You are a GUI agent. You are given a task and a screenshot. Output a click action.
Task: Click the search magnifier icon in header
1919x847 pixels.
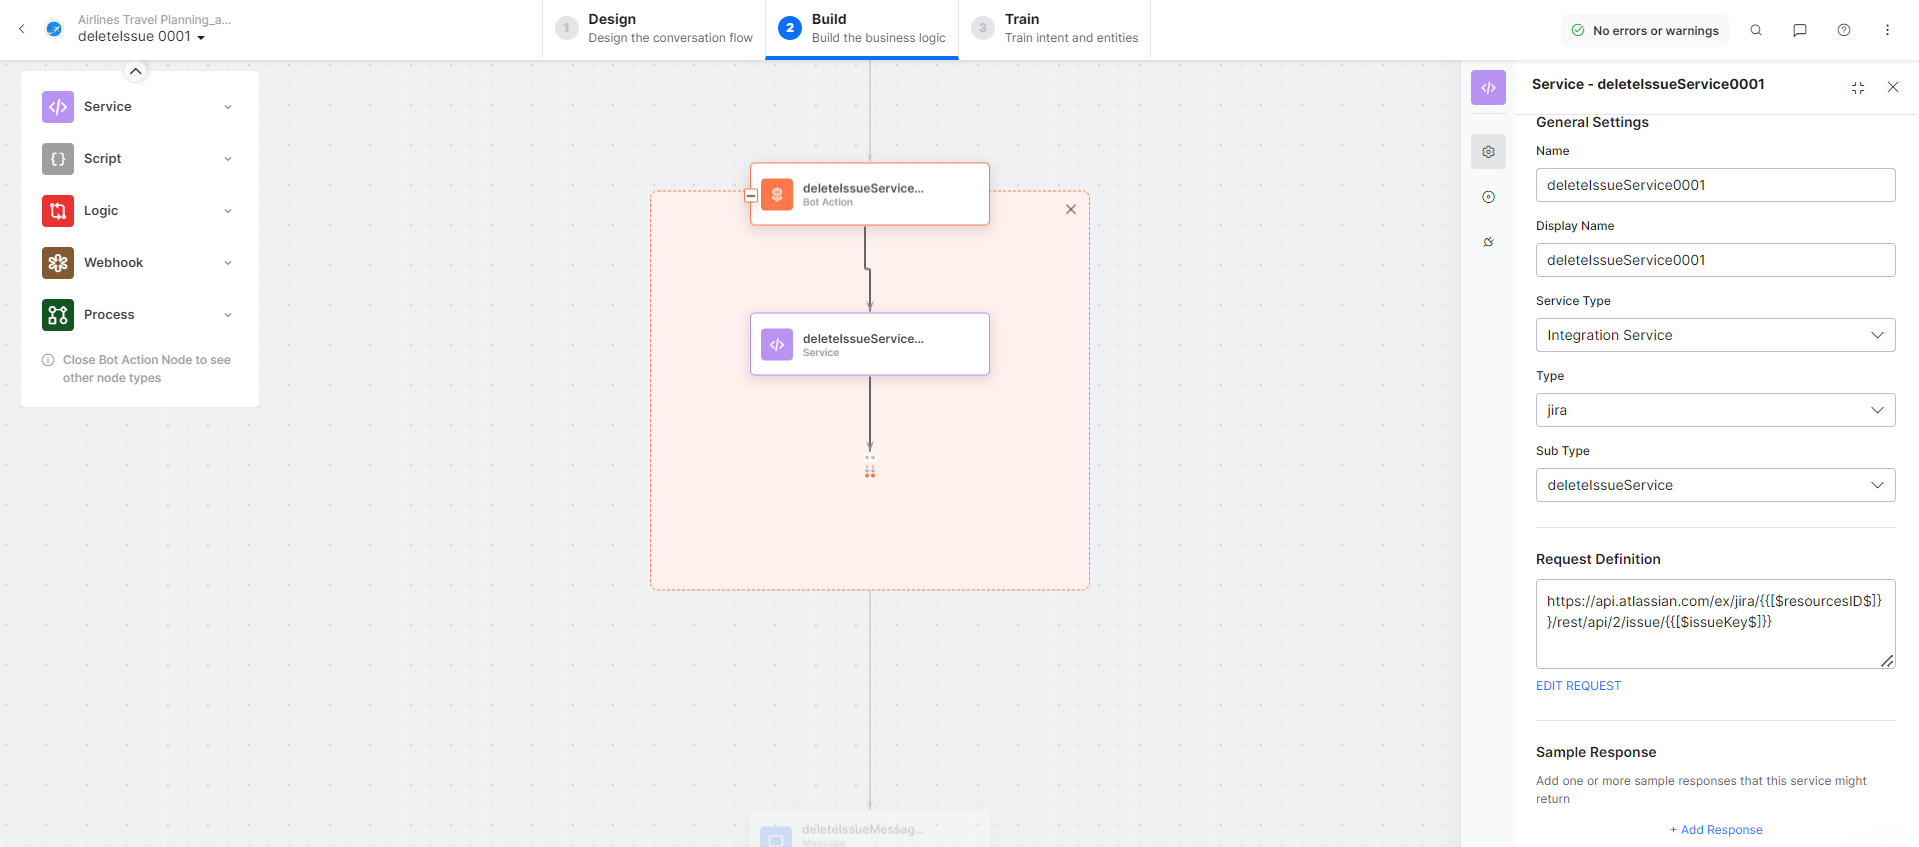point(1755,30)
